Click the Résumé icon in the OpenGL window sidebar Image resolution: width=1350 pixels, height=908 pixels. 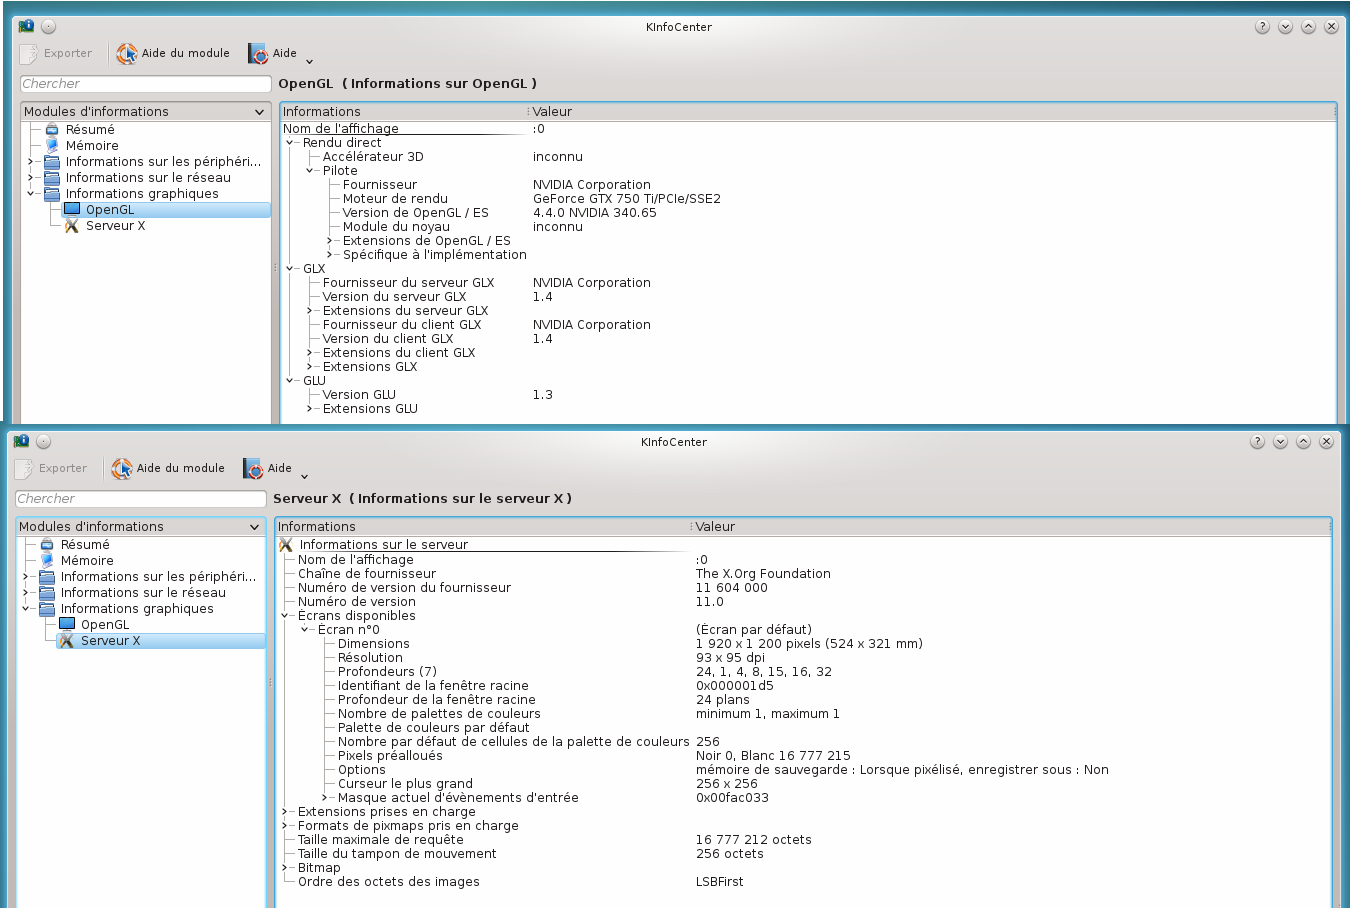pyautogui.click(x=52, y=130)
